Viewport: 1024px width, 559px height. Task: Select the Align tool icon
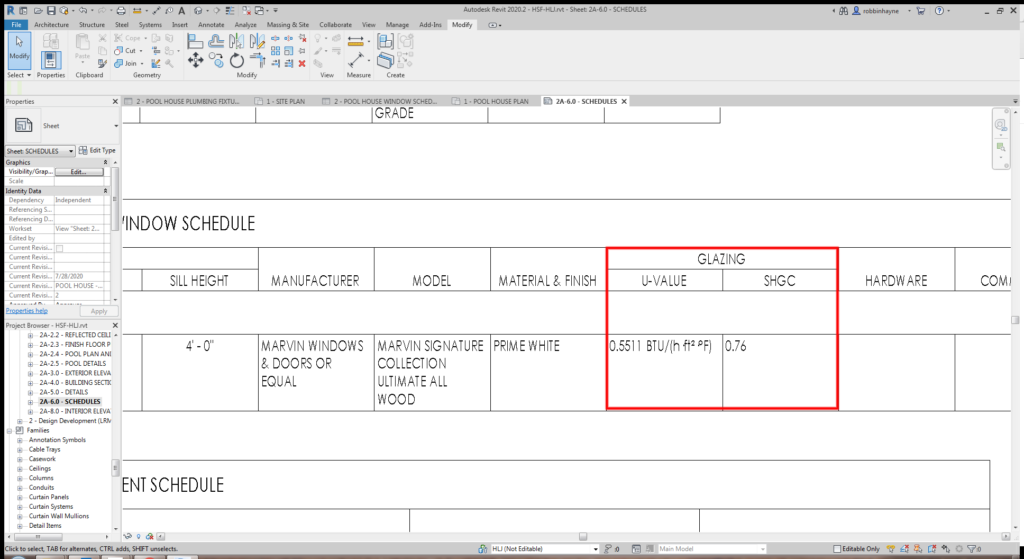coord(195,41)
